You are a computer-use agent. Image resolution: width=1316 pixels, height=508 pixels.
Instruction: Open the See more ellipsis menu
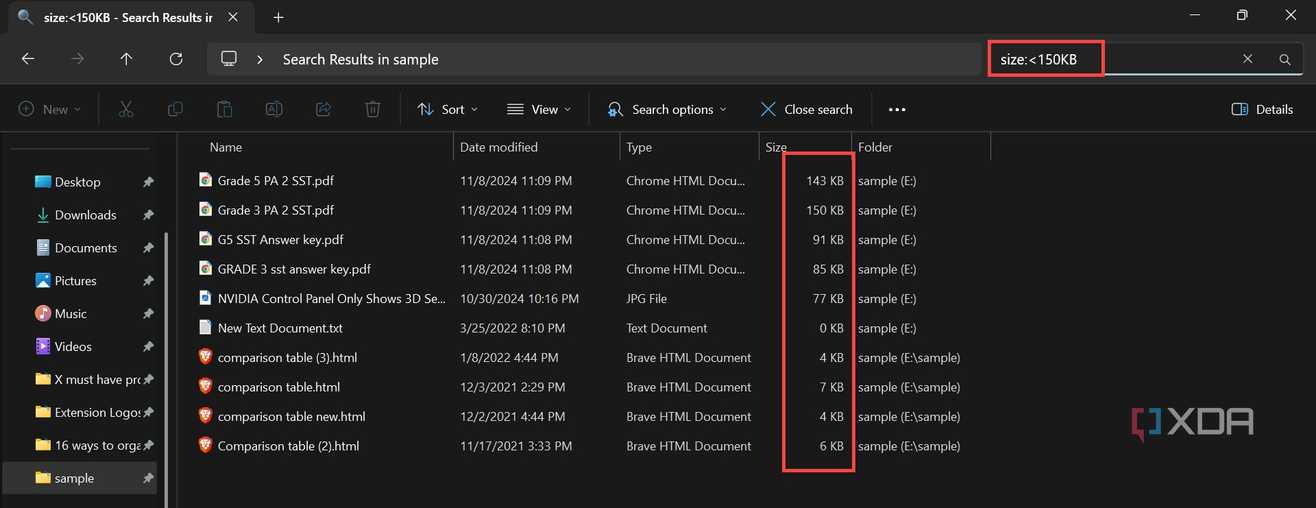[x=897, y=109]
